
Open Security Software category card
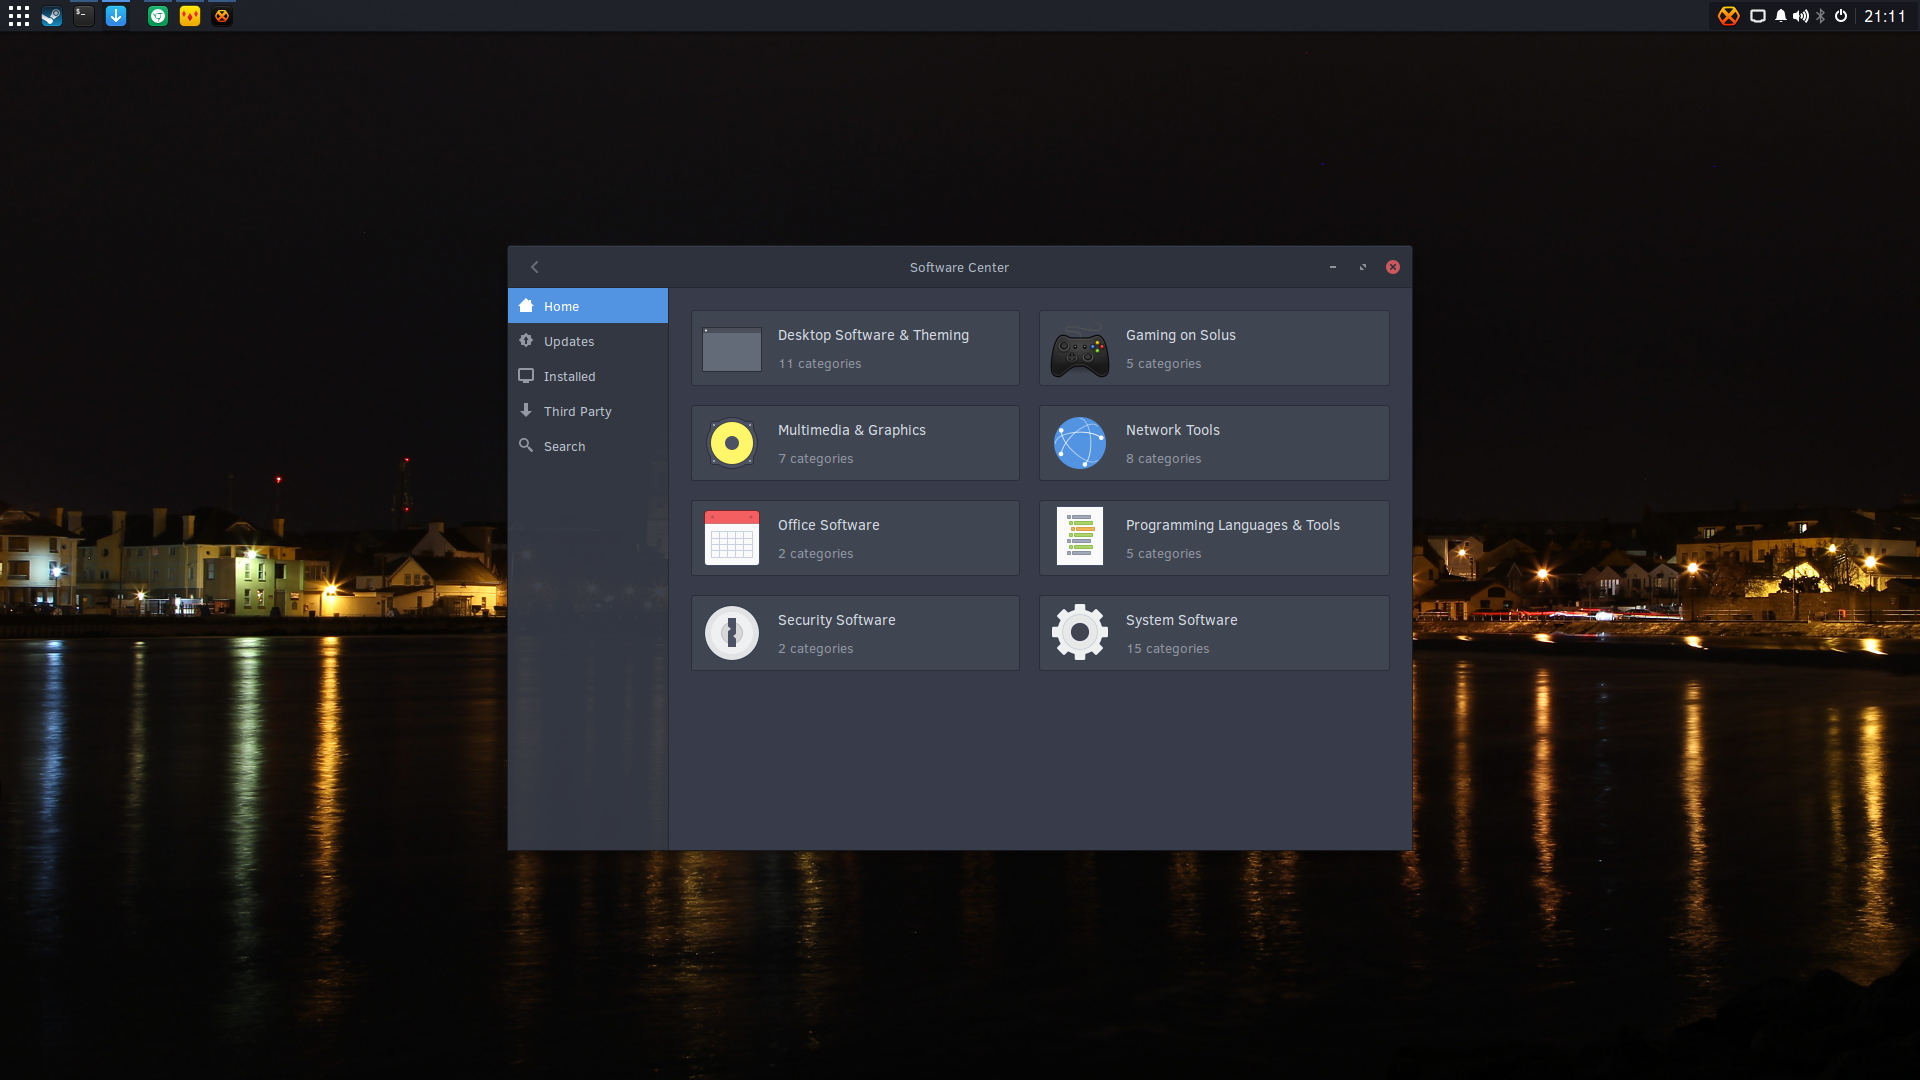coord(855,633)
